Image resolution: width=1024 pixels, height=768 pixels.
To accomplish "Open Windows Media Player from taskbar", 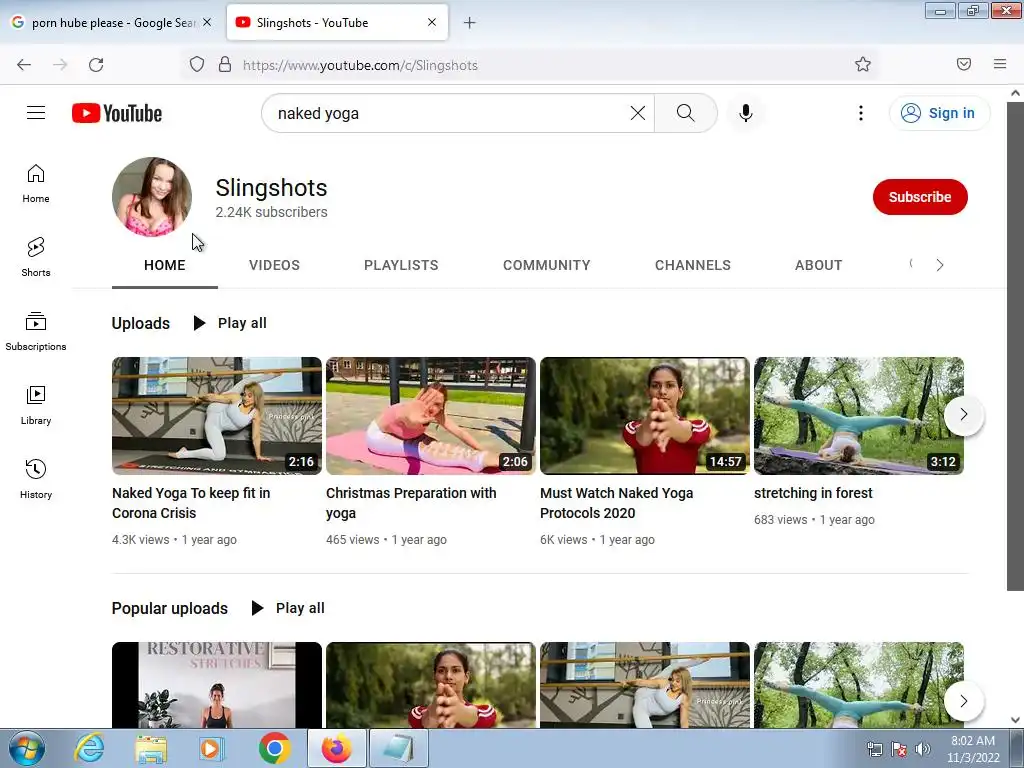I will (212, 748).
